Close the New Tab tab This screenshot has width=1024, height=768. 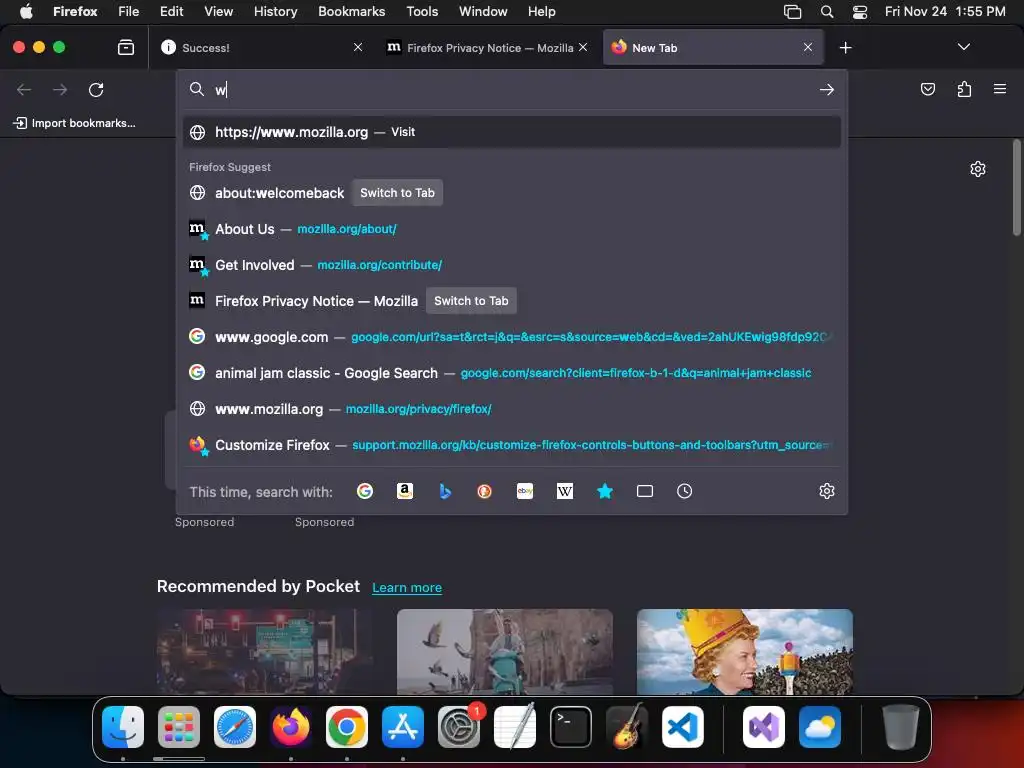[x=808, y=47]
